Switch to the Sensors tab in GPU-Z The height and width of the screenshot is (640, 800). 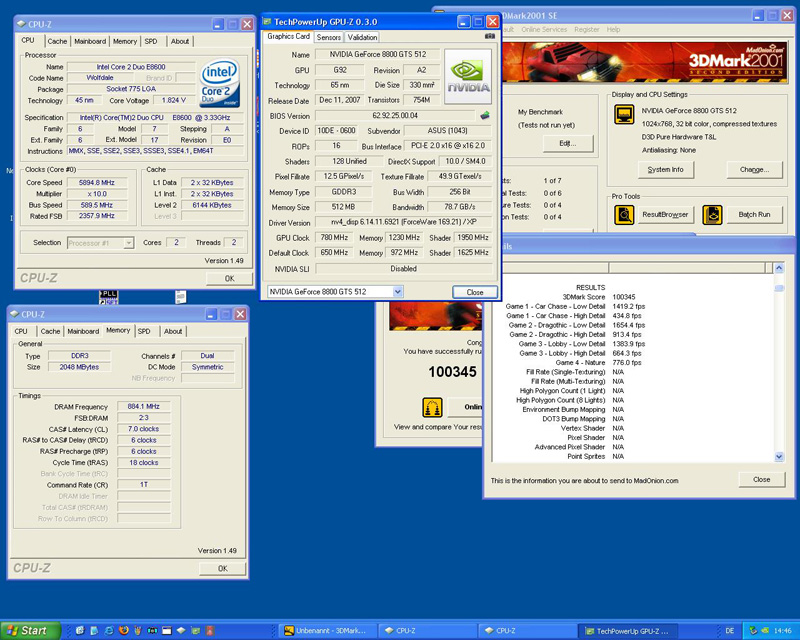tap(329, 37)
